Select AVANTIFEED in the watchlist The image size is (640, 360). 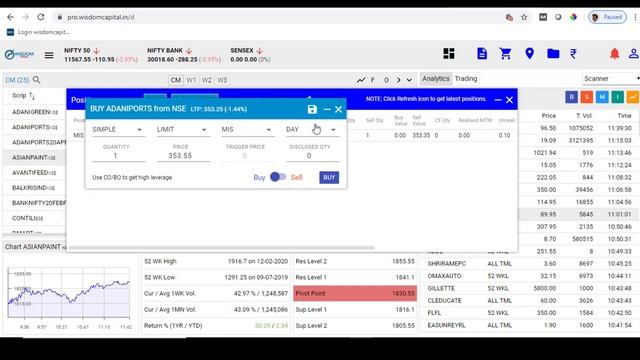coord(35,173)
